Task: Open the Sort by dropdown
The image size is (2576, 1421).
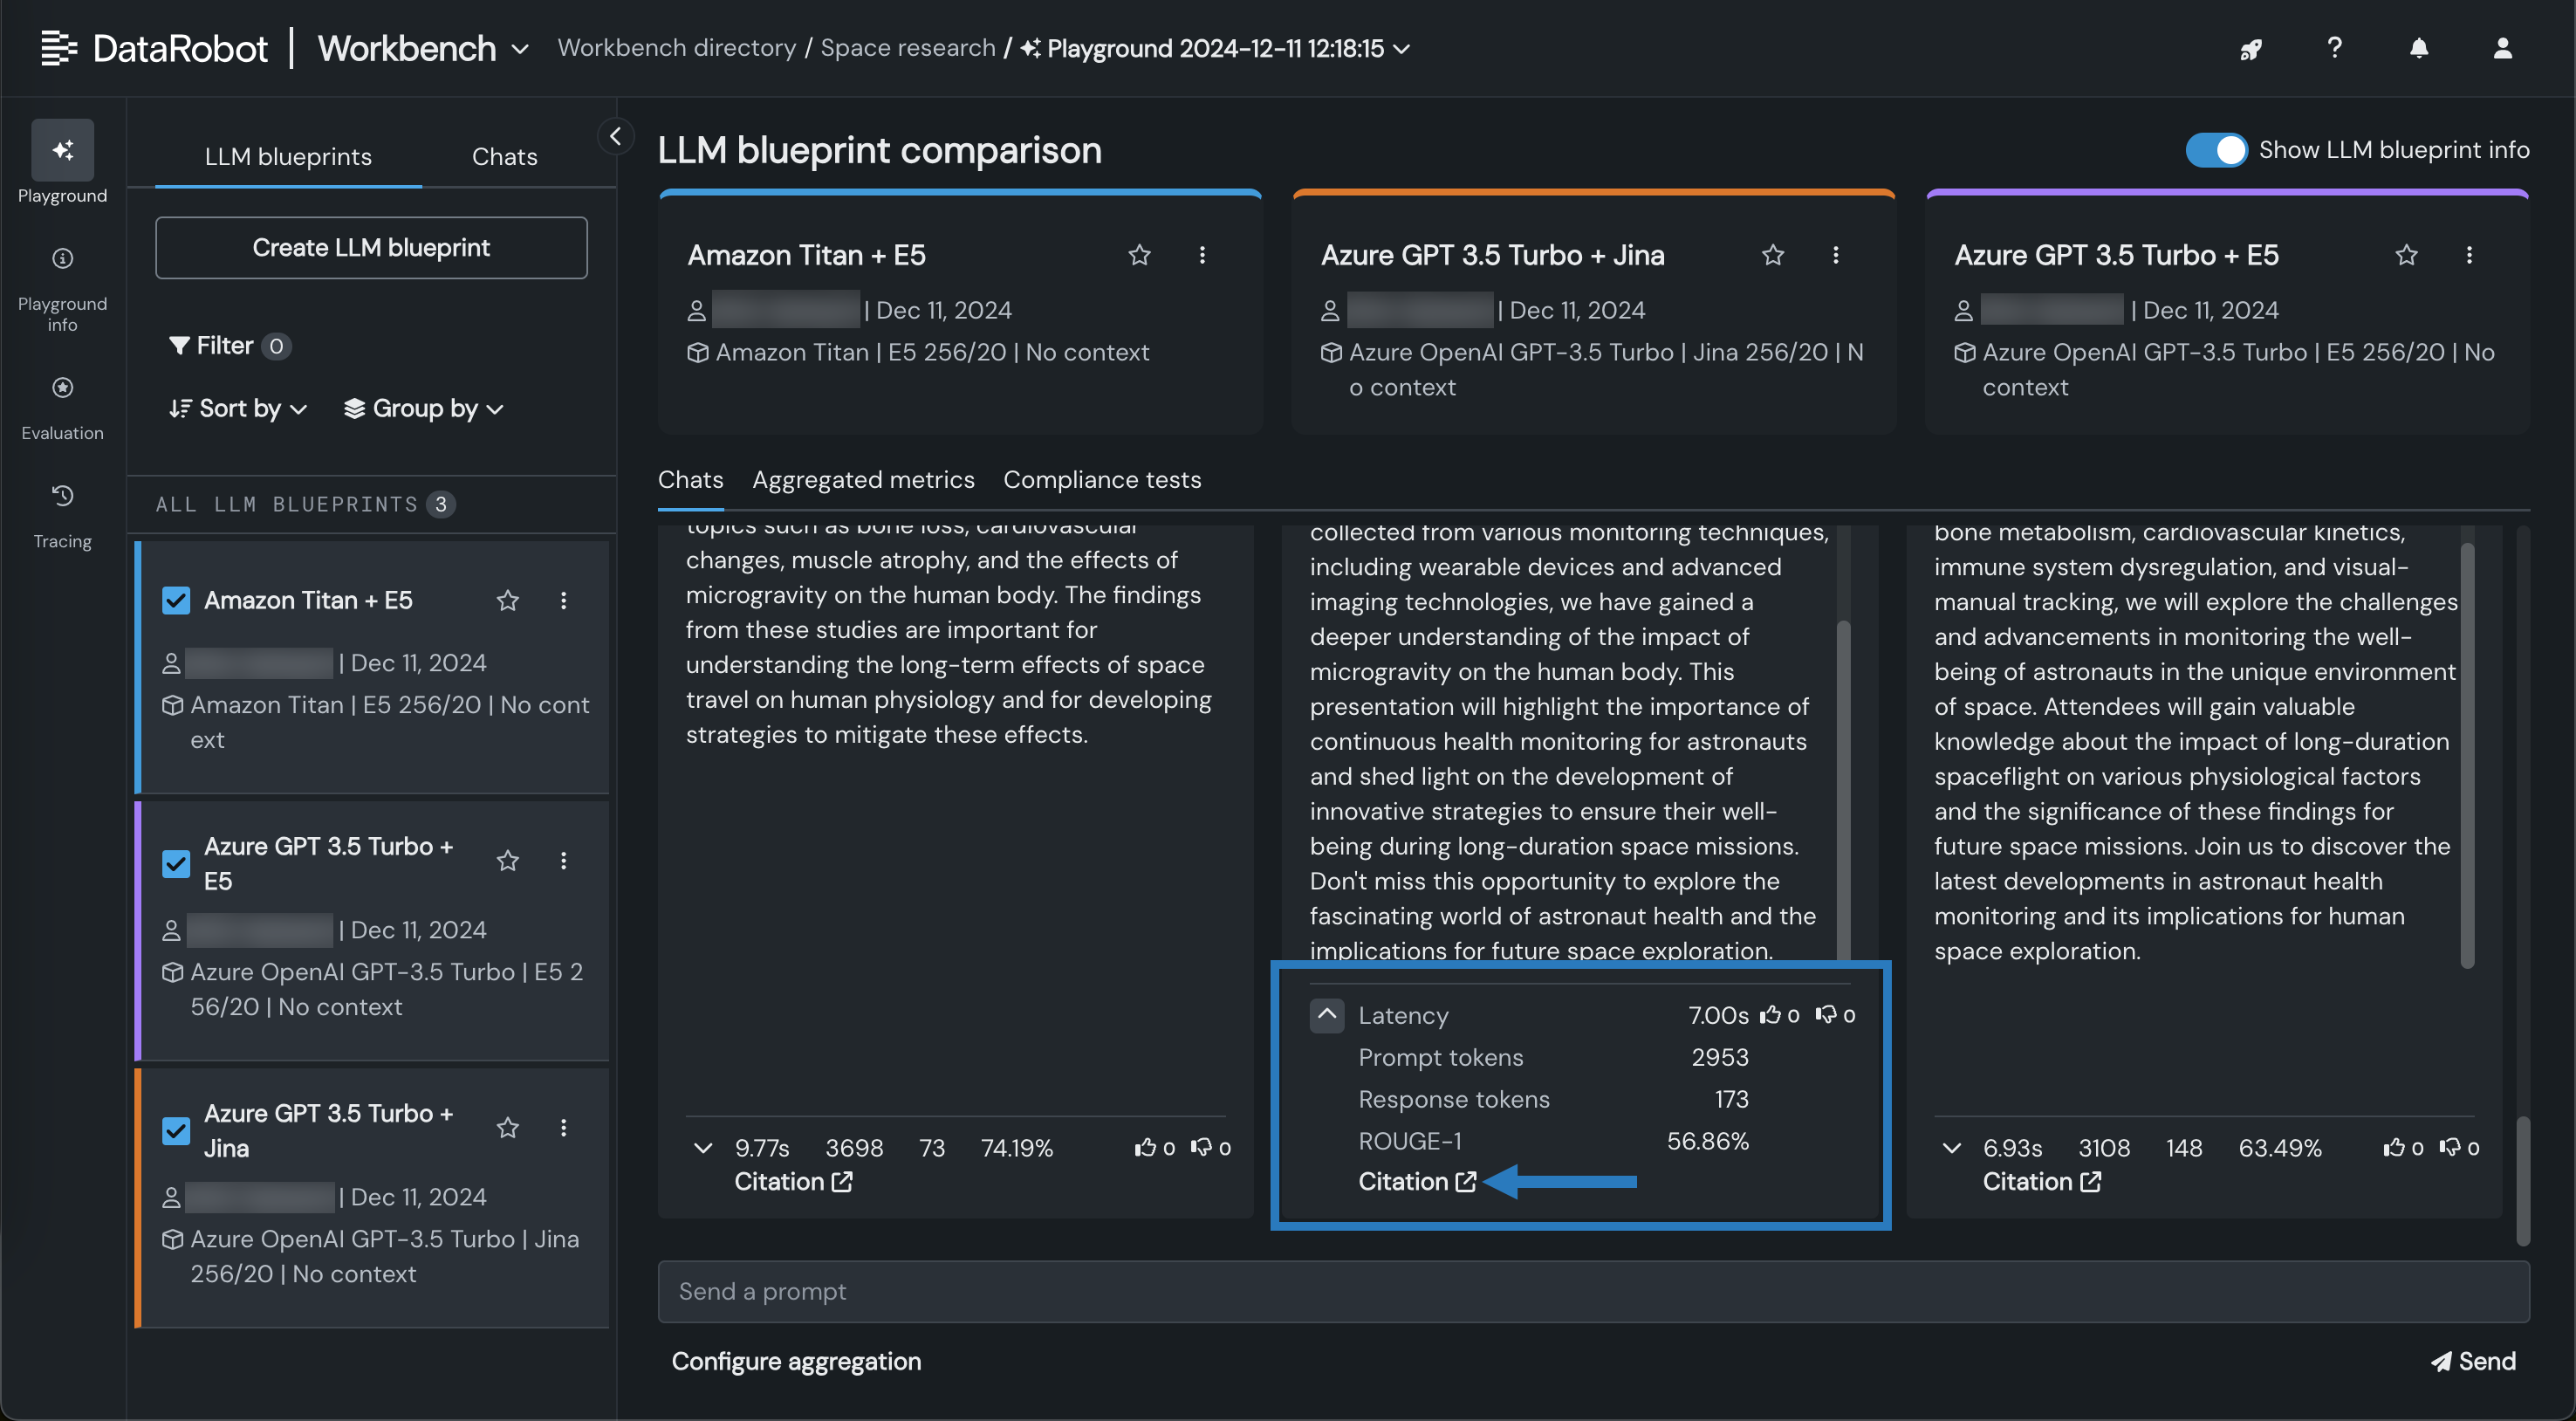Action: pyautogui.click(x=238, y=408)
